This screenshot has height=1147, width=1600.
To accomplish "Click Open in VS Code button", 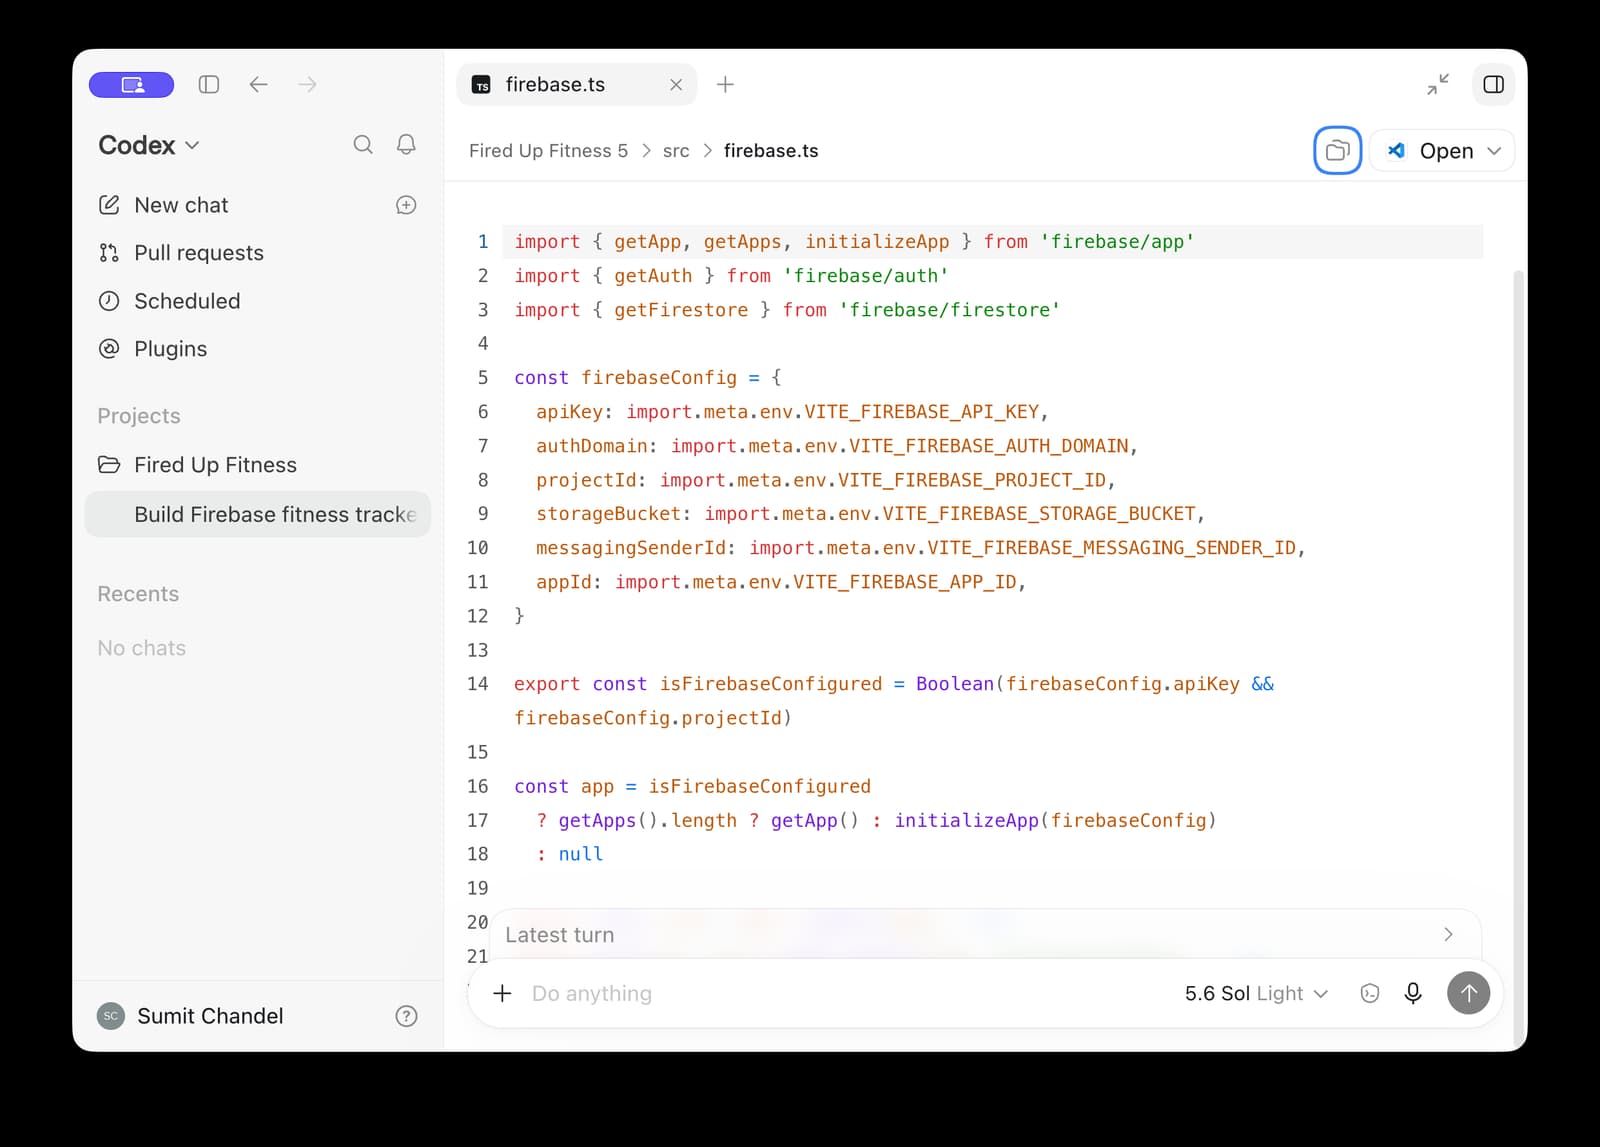I will pyautogui.click(x=1429, y=151).
